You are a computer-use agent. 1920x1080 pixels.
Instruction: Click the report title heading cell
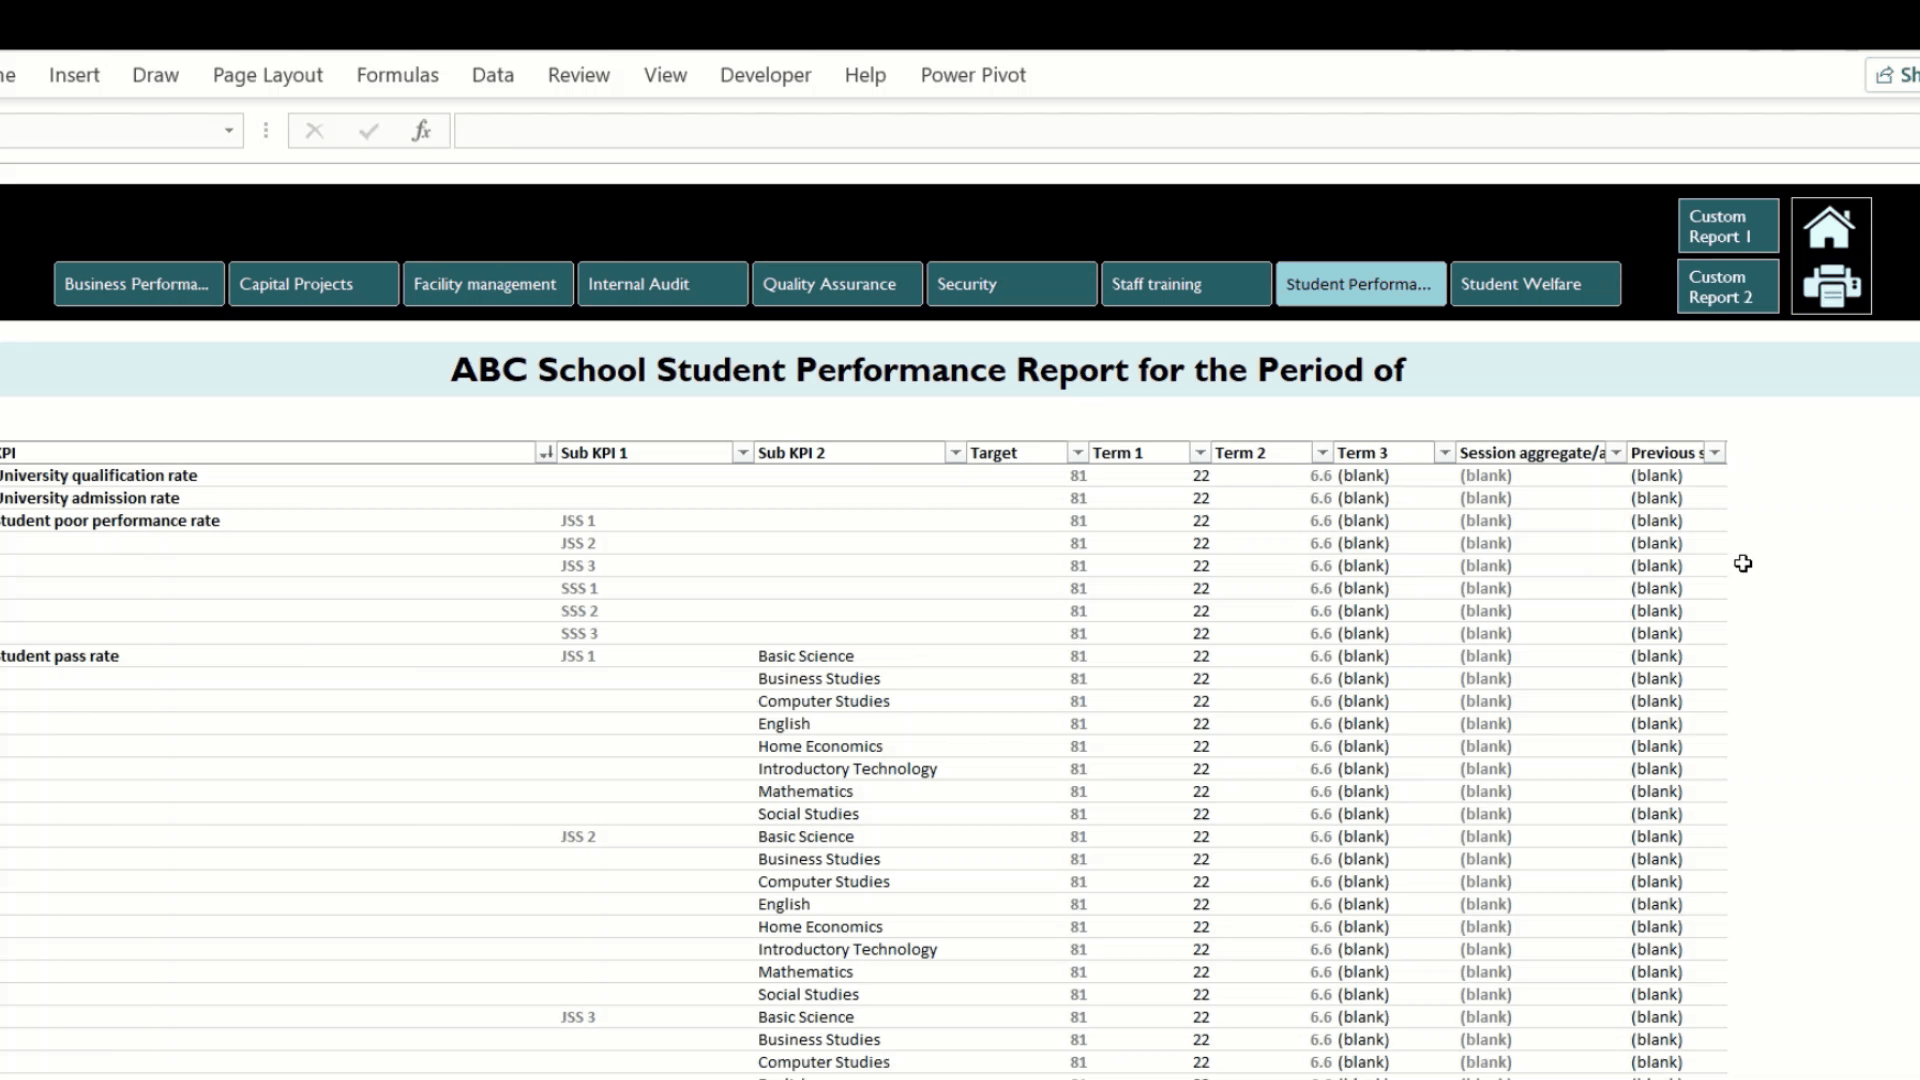927,370
